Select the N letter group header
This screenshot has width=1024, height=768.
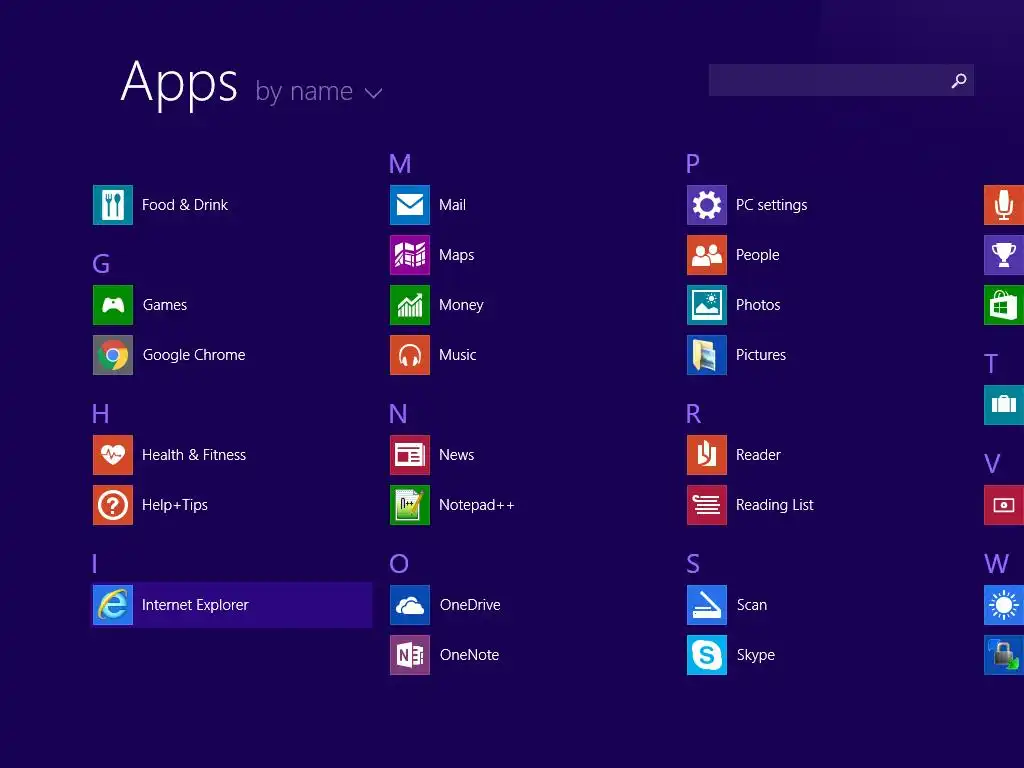tap(398, 413)
